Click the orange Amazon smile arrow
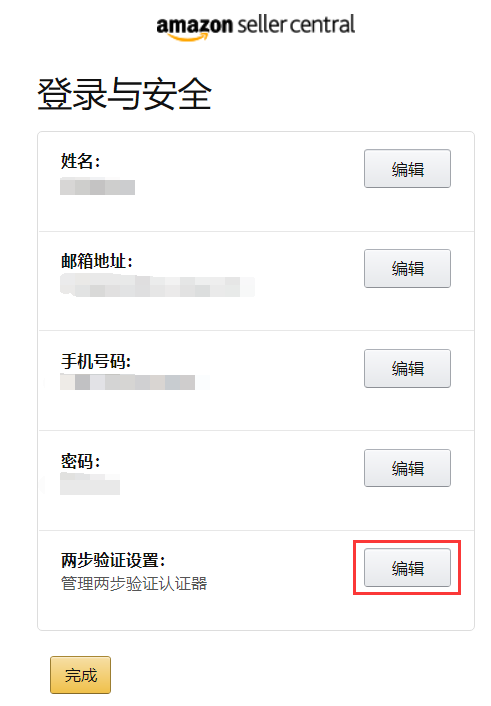The width and height of the screenshot is (491, 706). (188, 37)
